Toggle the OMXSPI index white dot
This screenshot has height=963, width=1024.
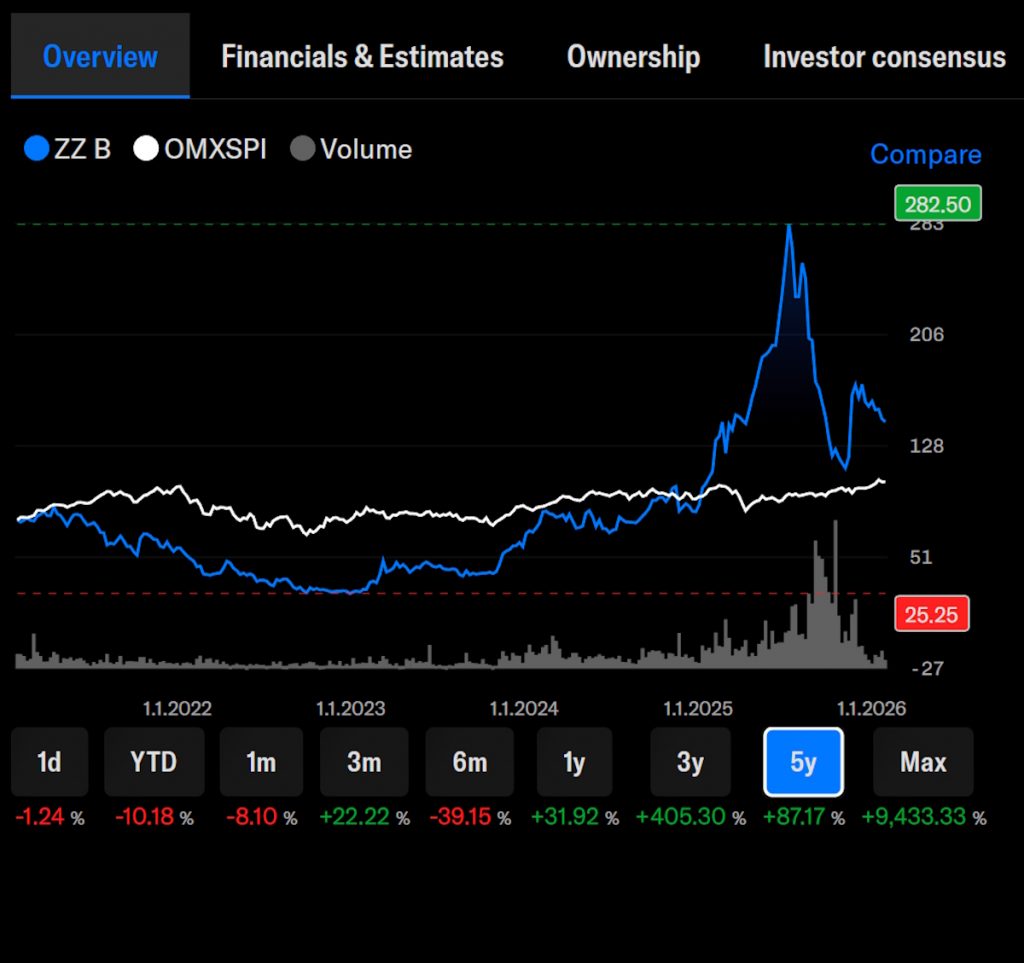tap(147, 150)
